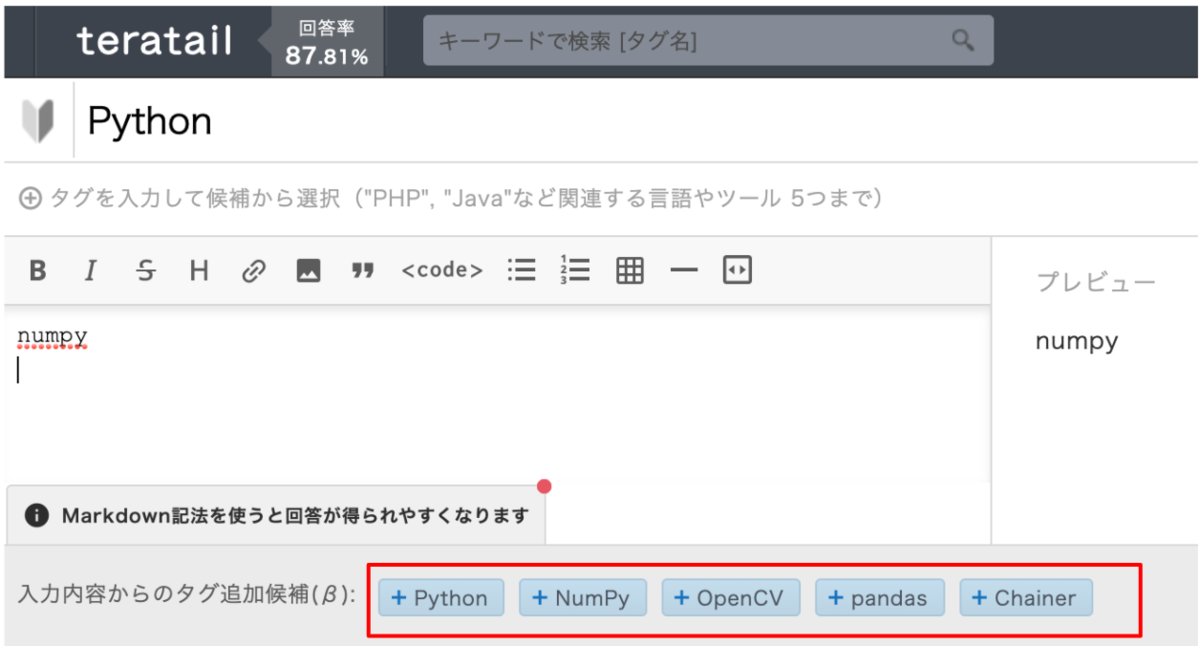
Task: Insert a code block
Action: 442,270
